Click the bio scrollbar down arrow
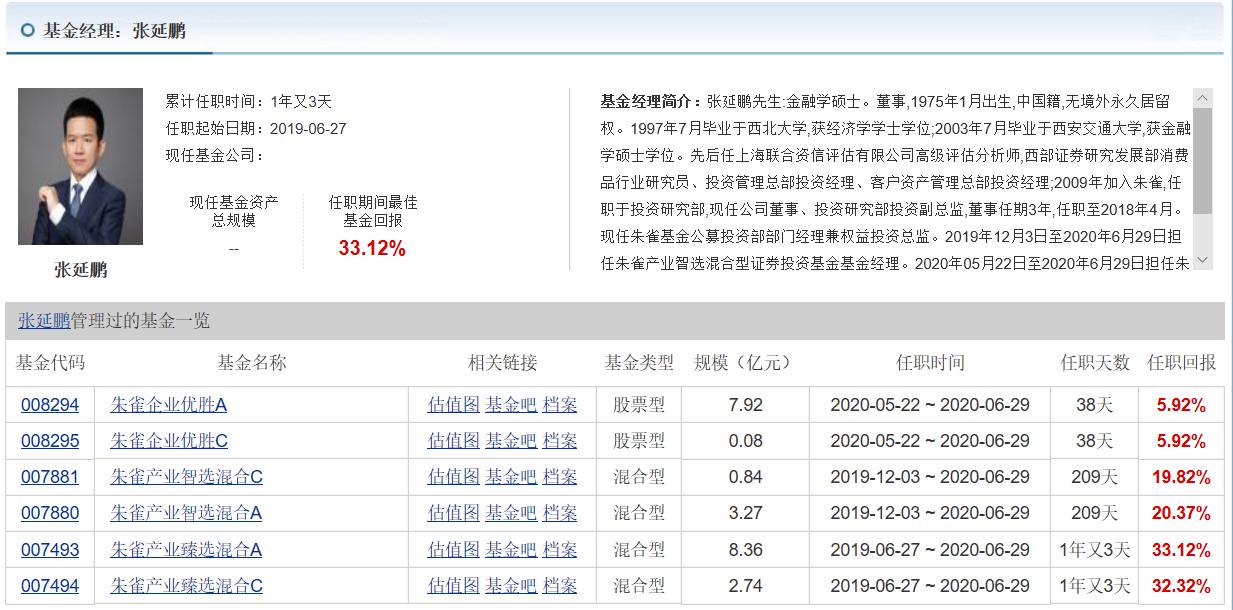 (1203, 260)
